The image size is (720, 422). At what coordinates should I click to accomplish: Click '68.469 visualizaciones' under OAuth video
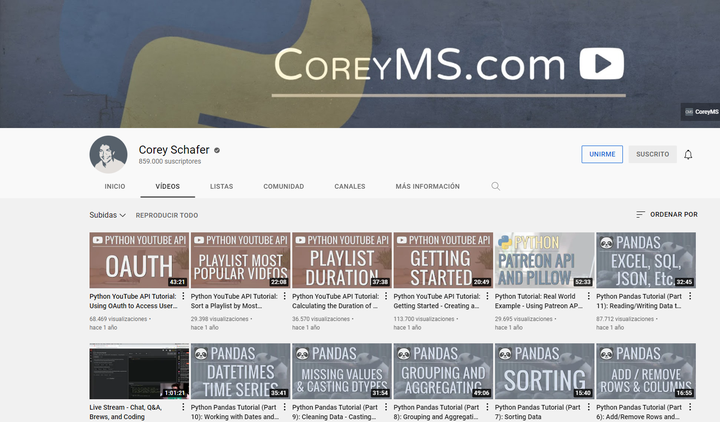118,319
